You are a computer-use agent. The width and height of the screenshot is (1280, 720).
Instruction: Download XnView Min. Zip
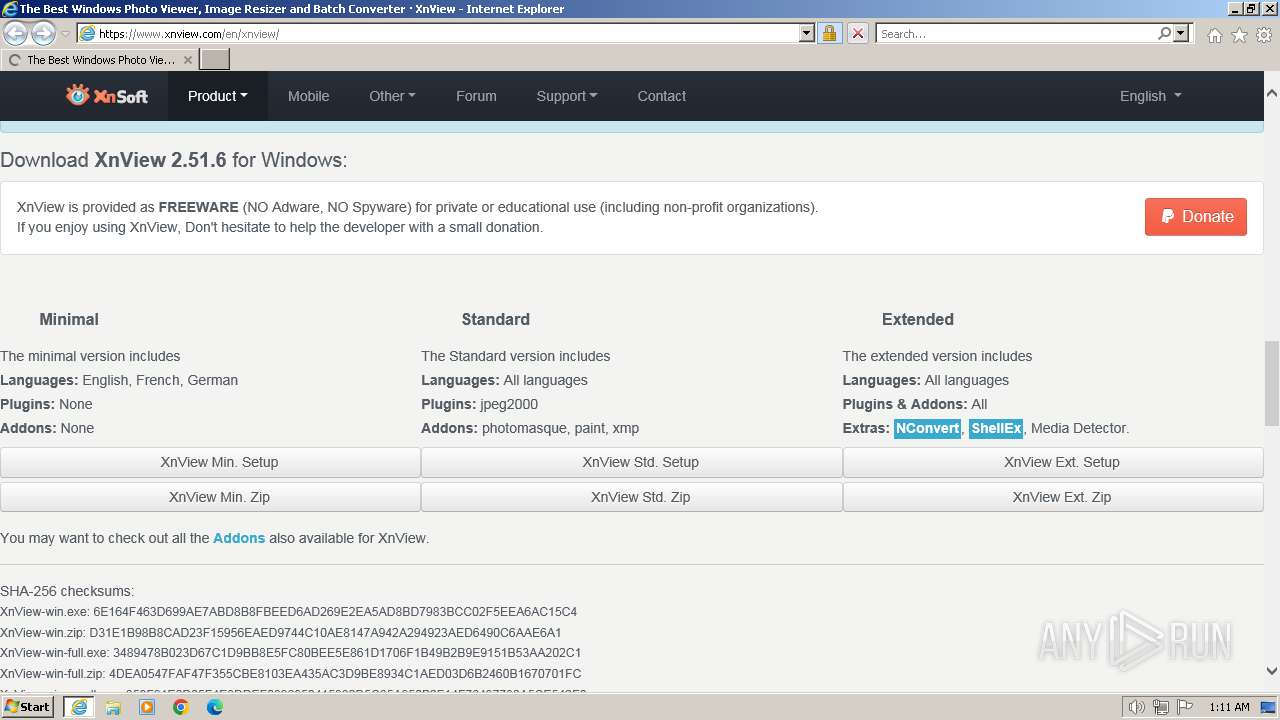(210, 497)
